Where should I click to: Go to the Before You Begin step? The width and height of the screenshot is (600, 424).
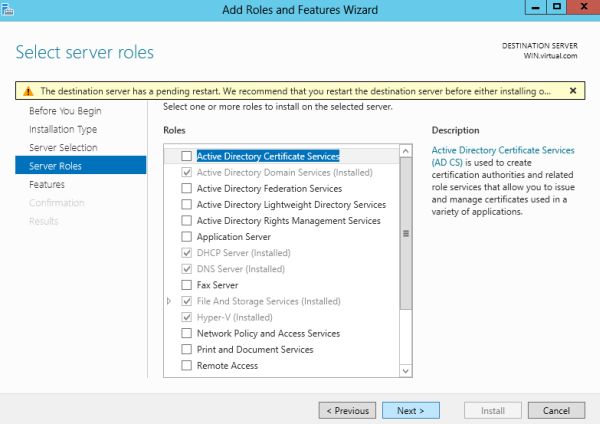(65, 111)
